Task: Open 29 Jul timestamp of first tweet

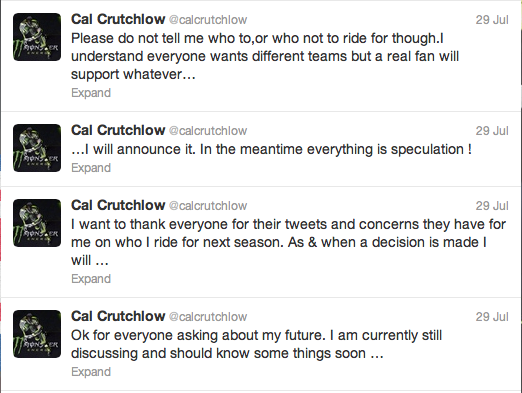Action: coord(492,20)
